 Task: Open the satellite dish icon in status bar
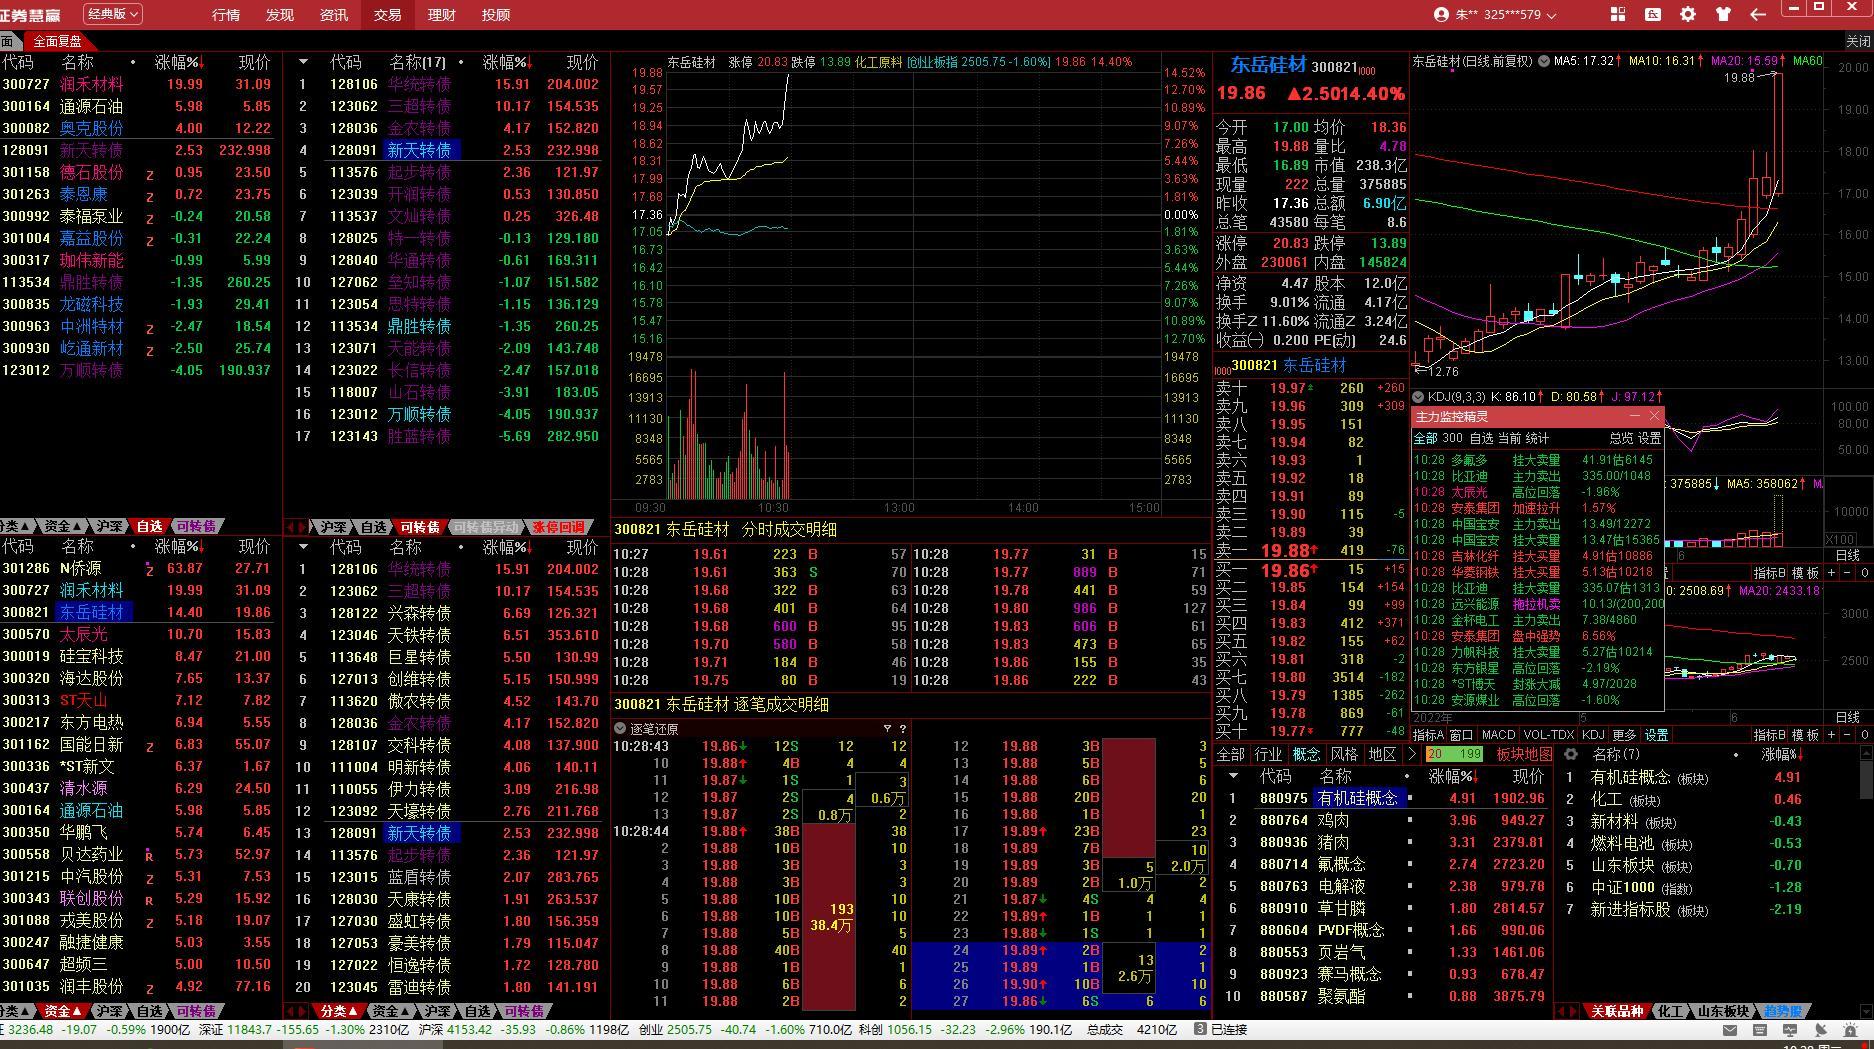pyautogui.click(x=1820, y=1030)
